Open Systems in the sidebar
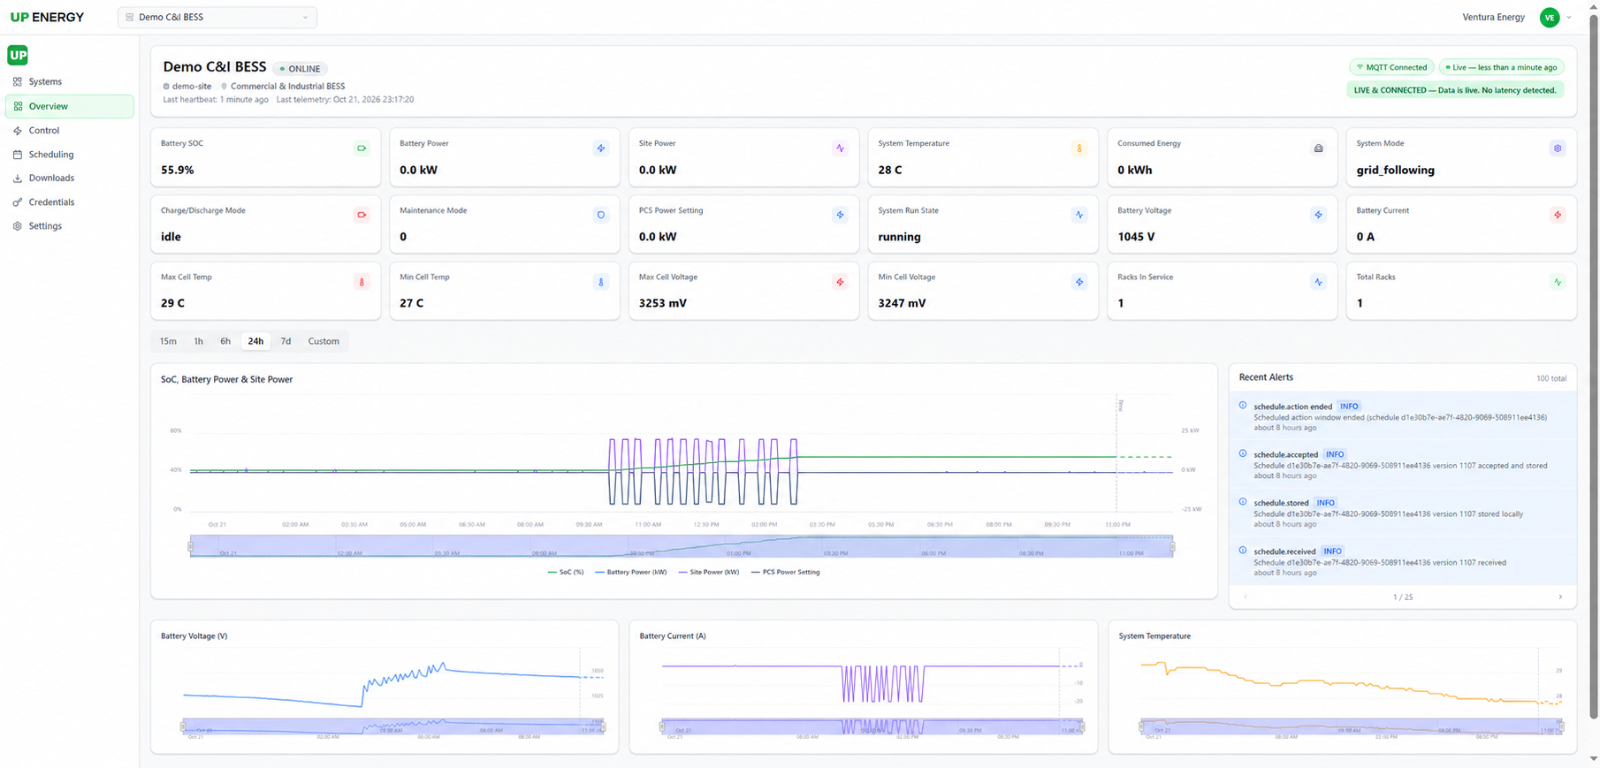 click(70, 82)
